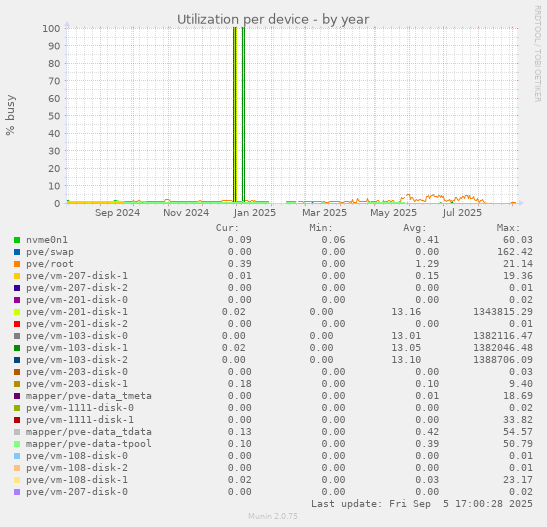
Task: Select the pve/vm-201-disk-0 legend label
Action: point(77,300)
